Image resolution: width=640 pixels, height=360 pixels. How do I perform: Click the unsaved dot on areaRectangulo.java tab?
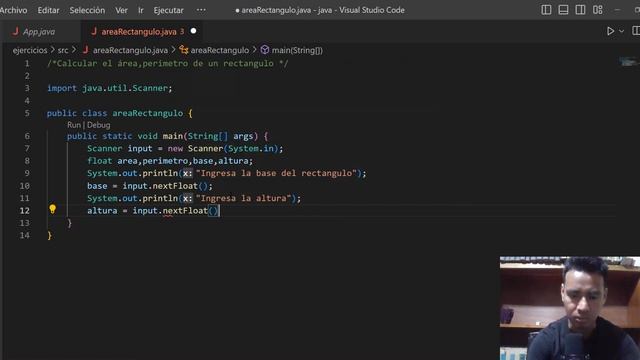click(x=193, y=31)
